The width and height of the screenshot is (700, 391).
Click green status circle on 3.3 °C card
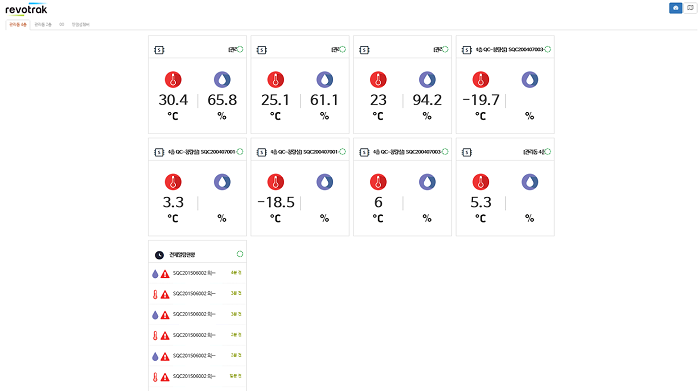(x=240, y=152)
